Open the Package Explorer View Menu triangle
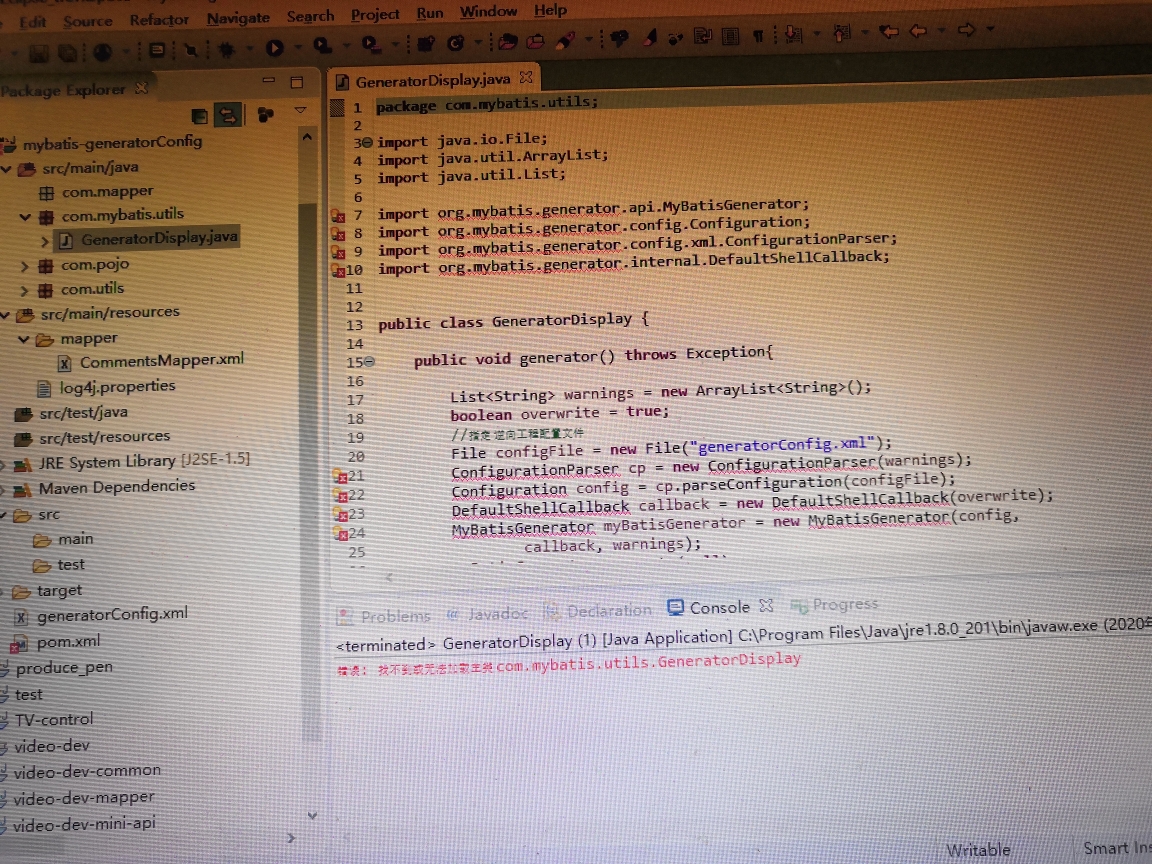The width and height of the screenshot is (1152, 864). pyautogui.click(x=300, y=110)
